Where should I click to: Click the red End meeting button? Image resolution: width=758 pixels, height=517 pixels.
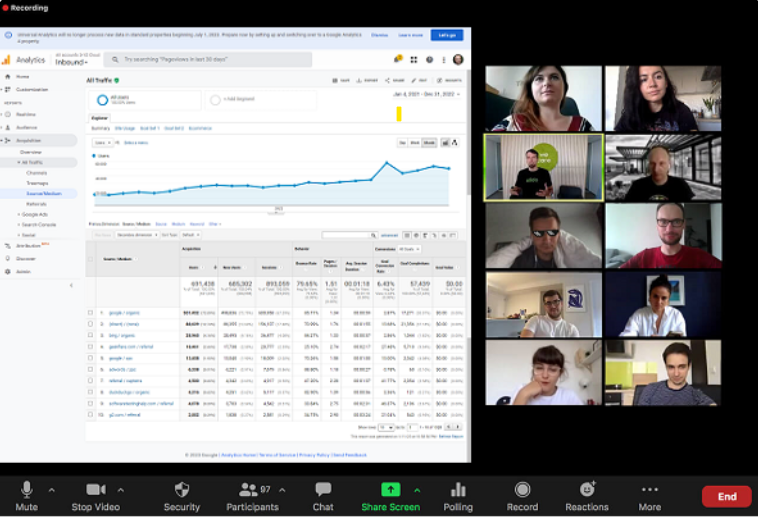point(726,496)
